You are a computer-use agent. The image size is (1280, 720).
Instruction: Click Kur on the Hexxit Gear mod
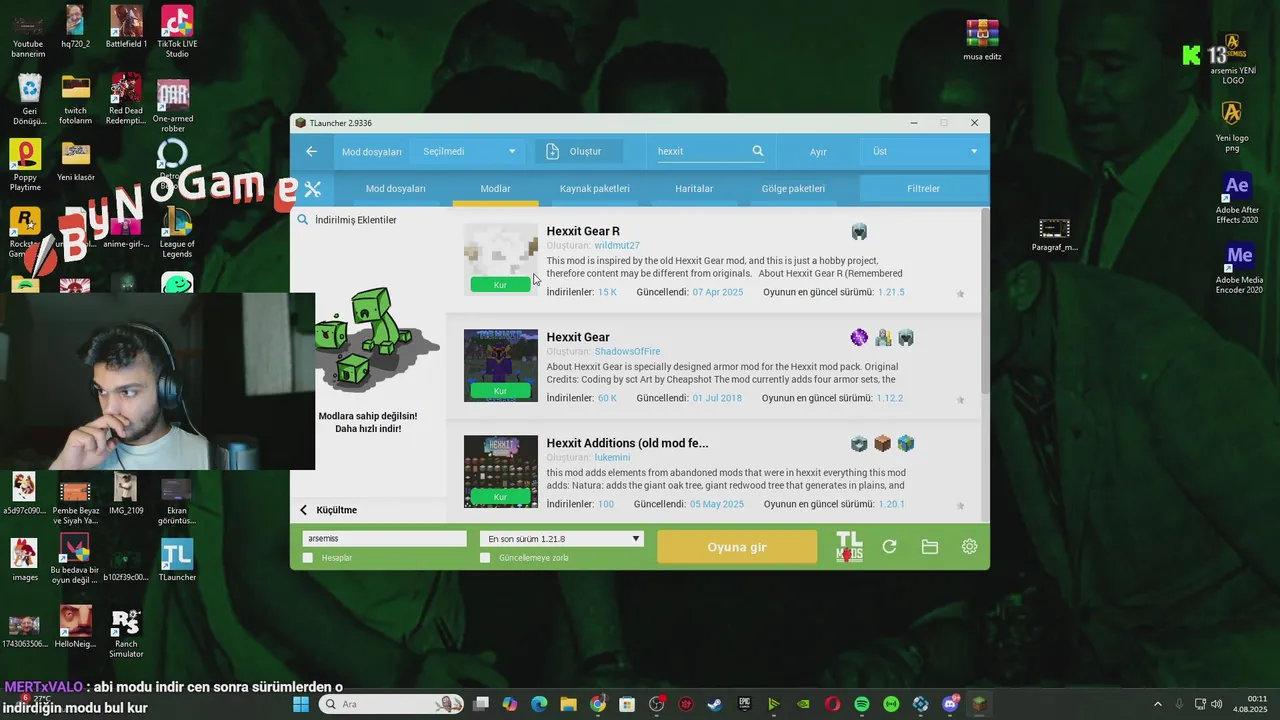pyautogui.click(x=500, y=391)
